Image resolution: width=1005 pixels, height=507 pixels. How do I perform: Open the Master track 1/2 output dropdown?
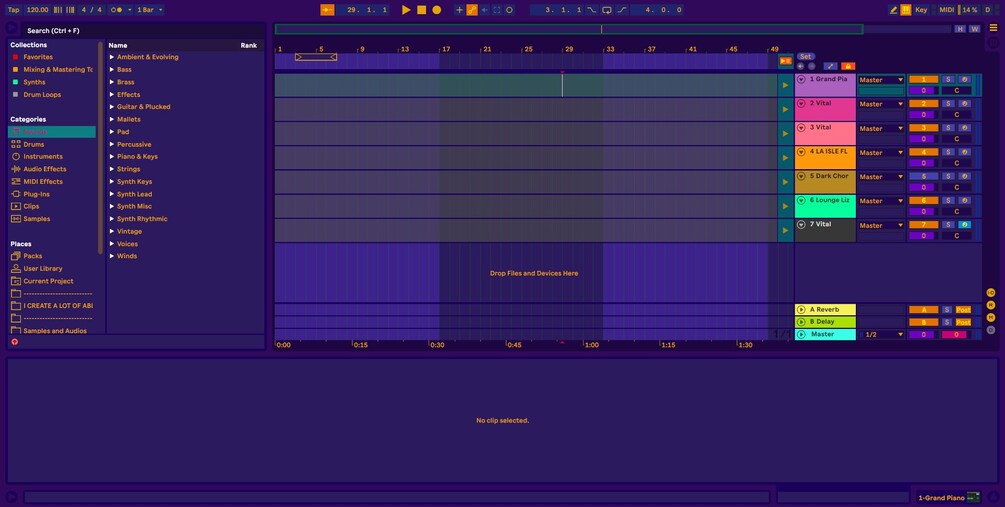(x=883, y=335)
